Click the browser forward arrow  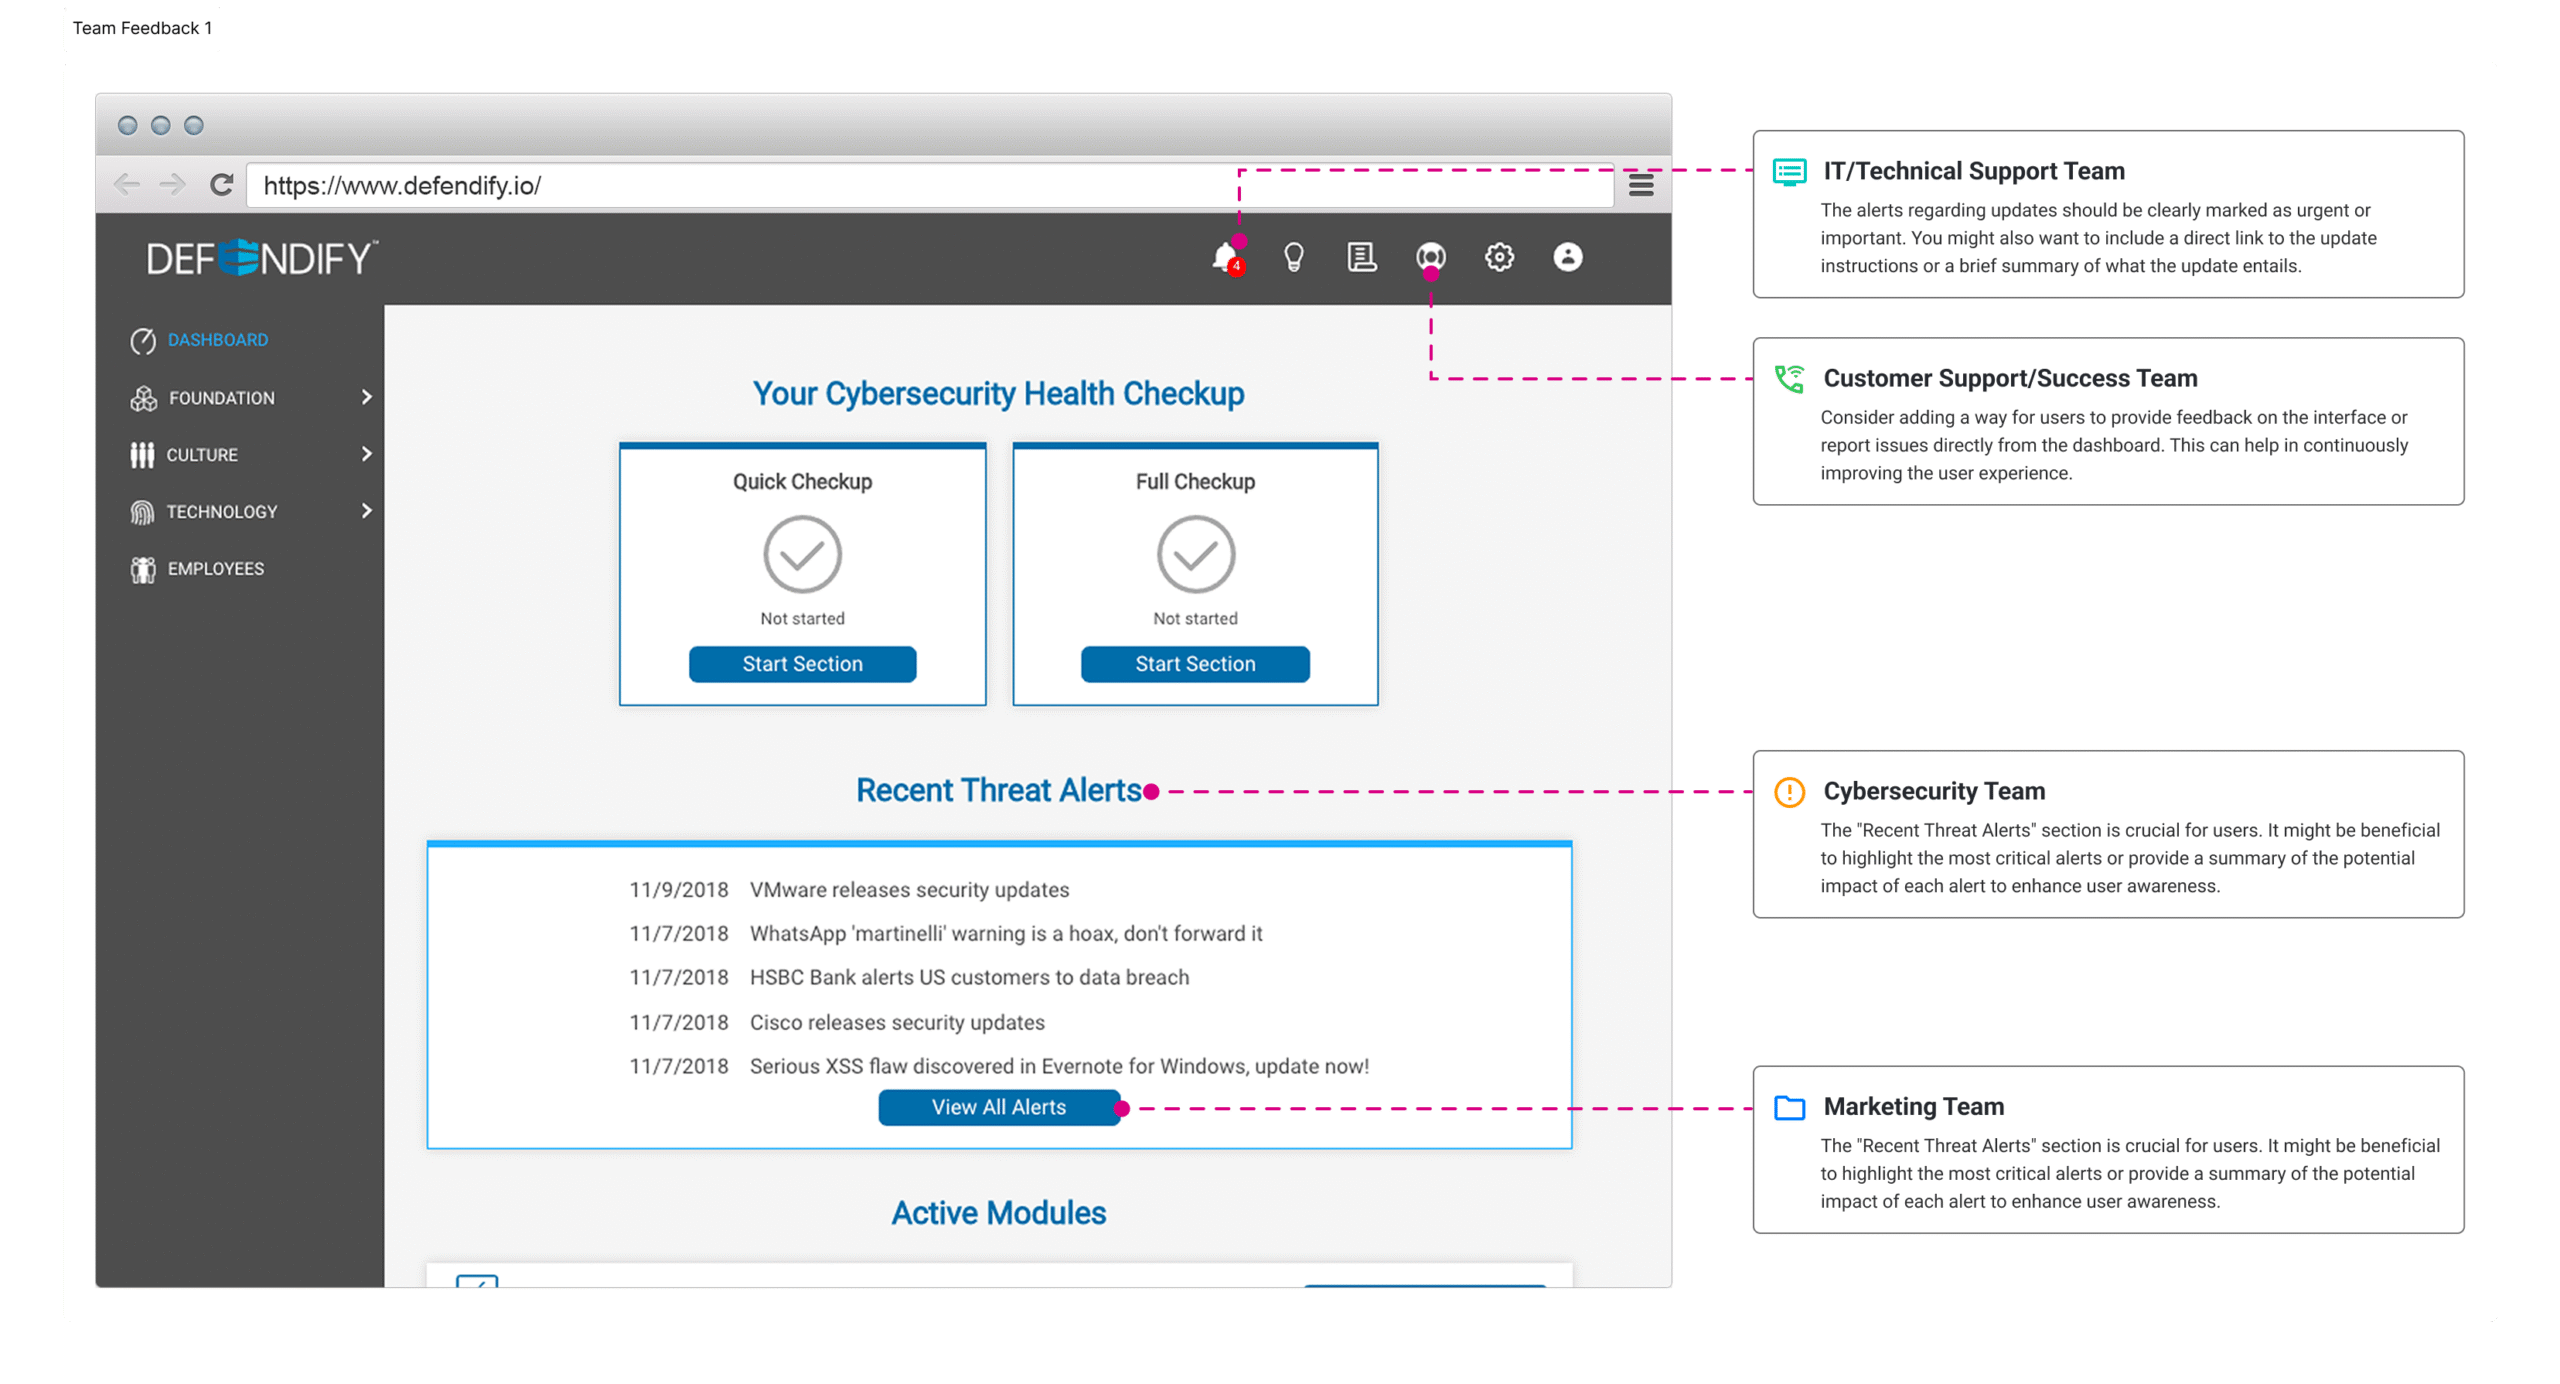(173, 185)
